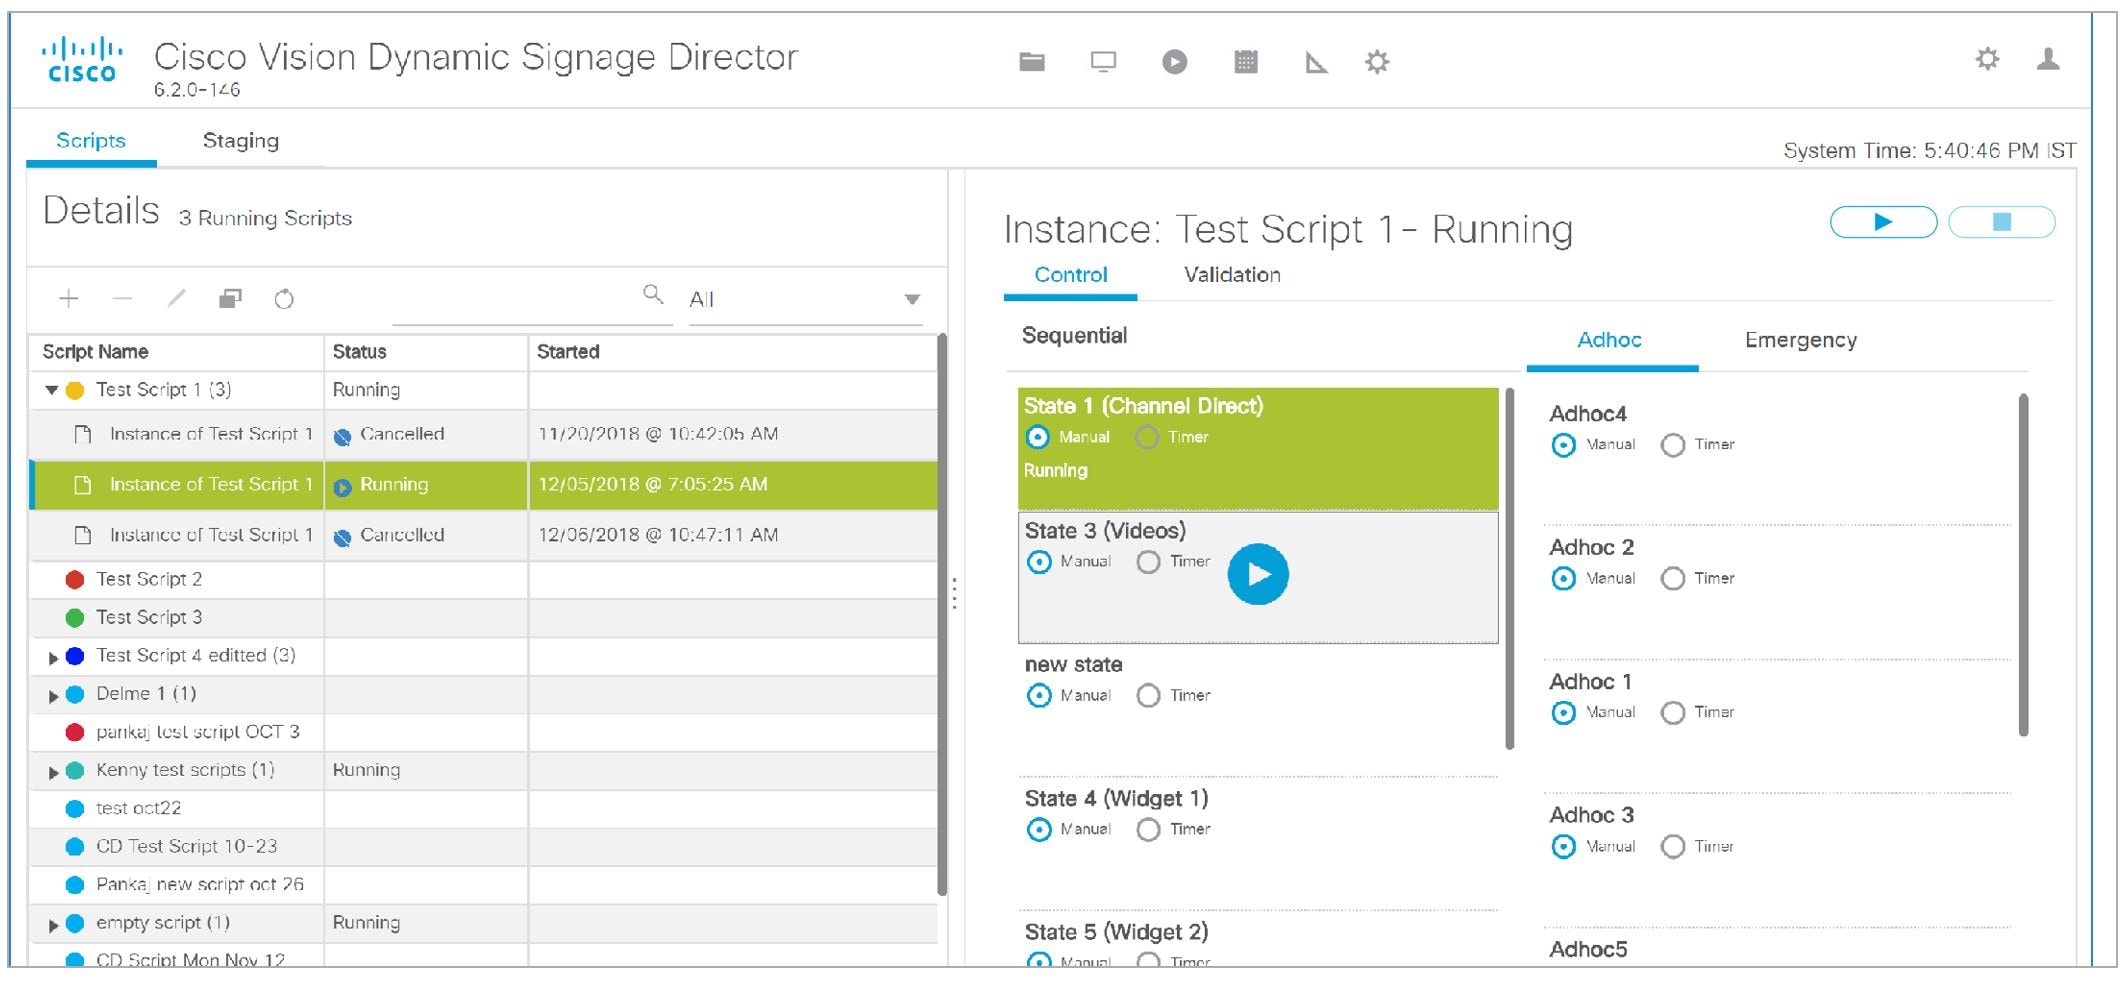Select Manual for Adhoc 2
This screenshot has height=987, width=2124.
(1563, 578)
